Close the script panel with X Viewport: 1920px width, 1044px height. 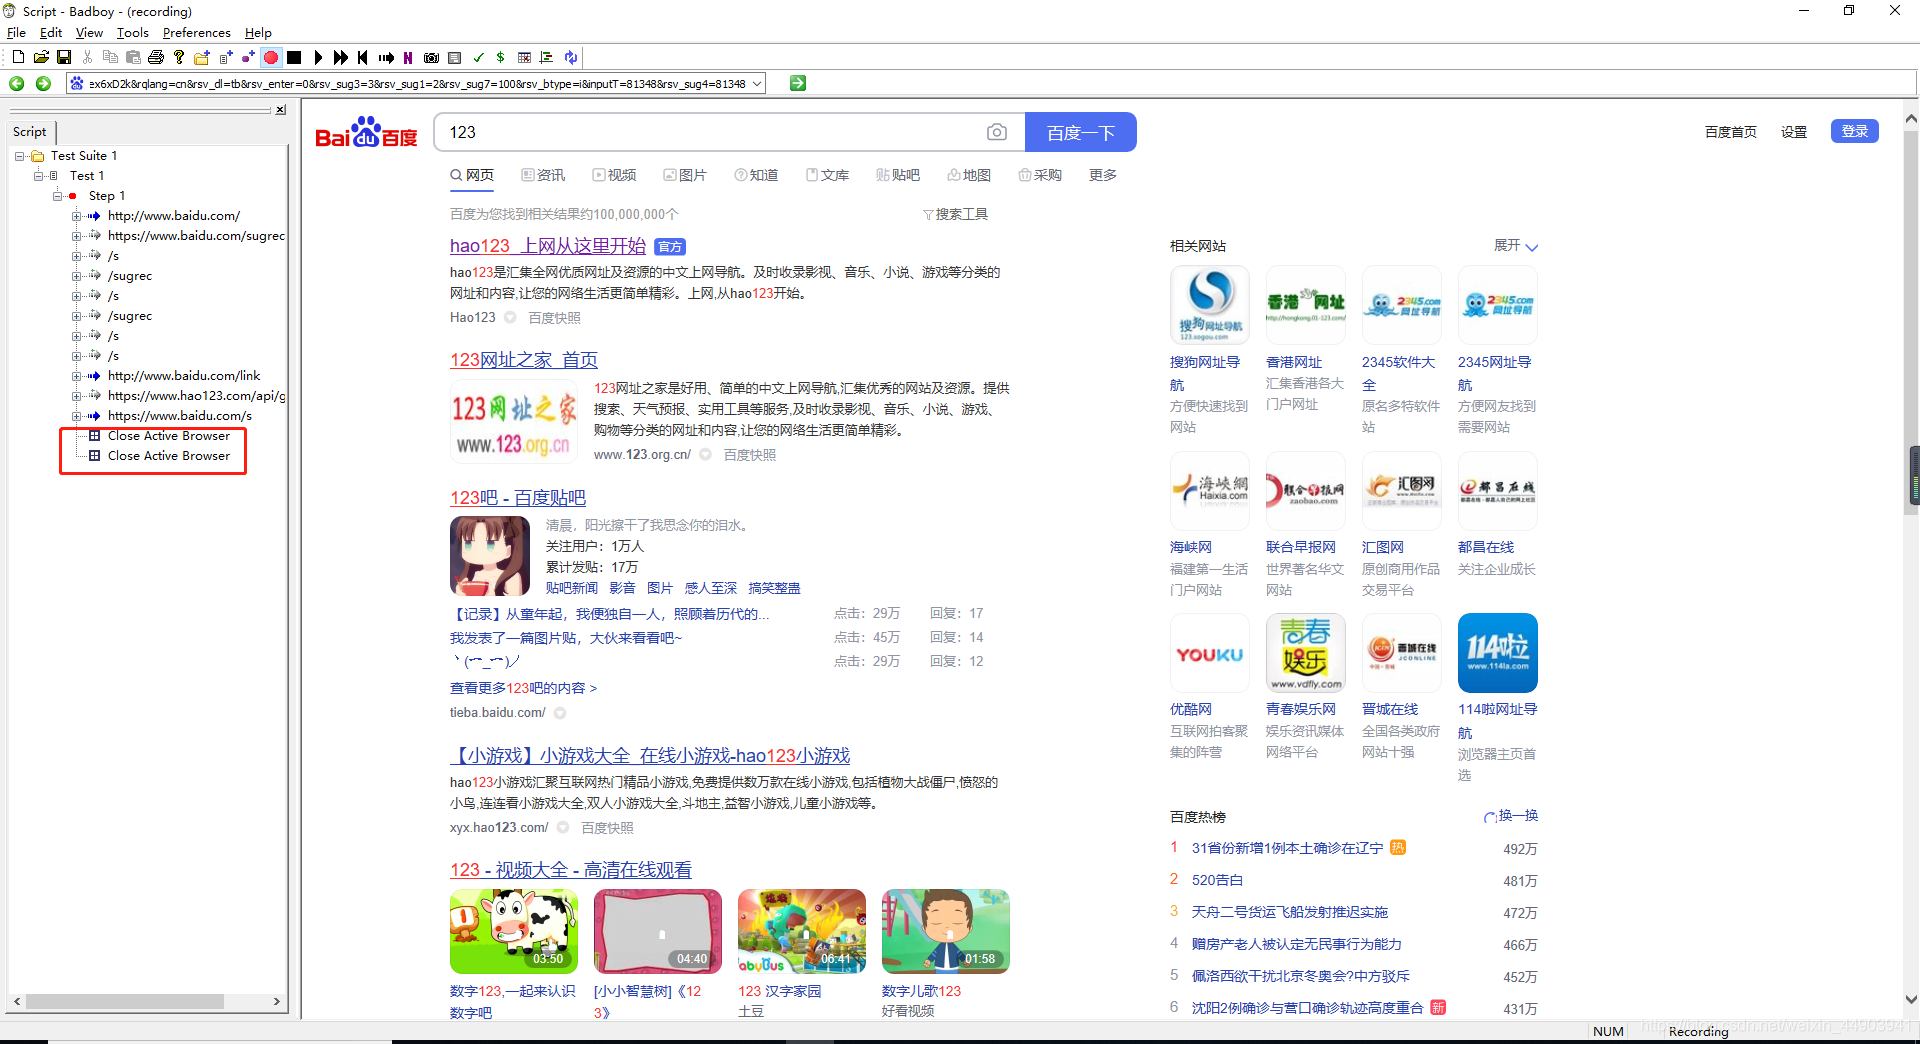coord(281,110)
